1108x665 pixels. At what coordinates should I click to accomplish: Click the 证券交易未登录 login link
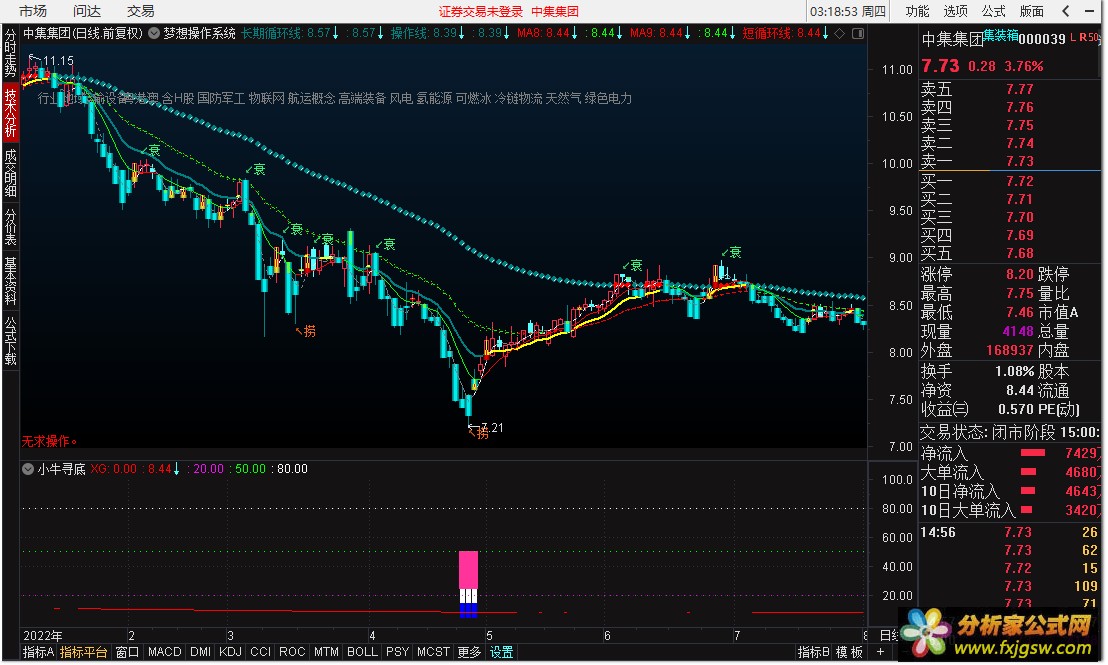[481, 11]
